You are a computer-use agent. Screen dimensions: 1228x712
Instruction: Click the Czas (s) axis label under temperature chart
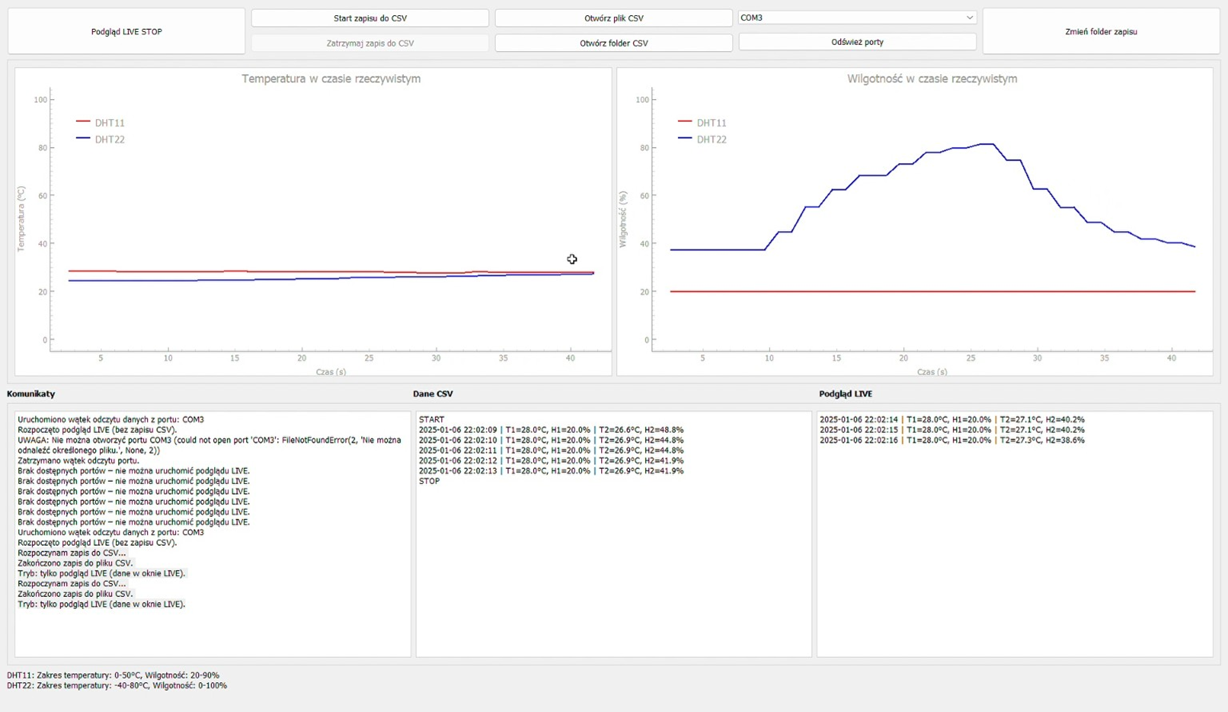coord(330,372)
